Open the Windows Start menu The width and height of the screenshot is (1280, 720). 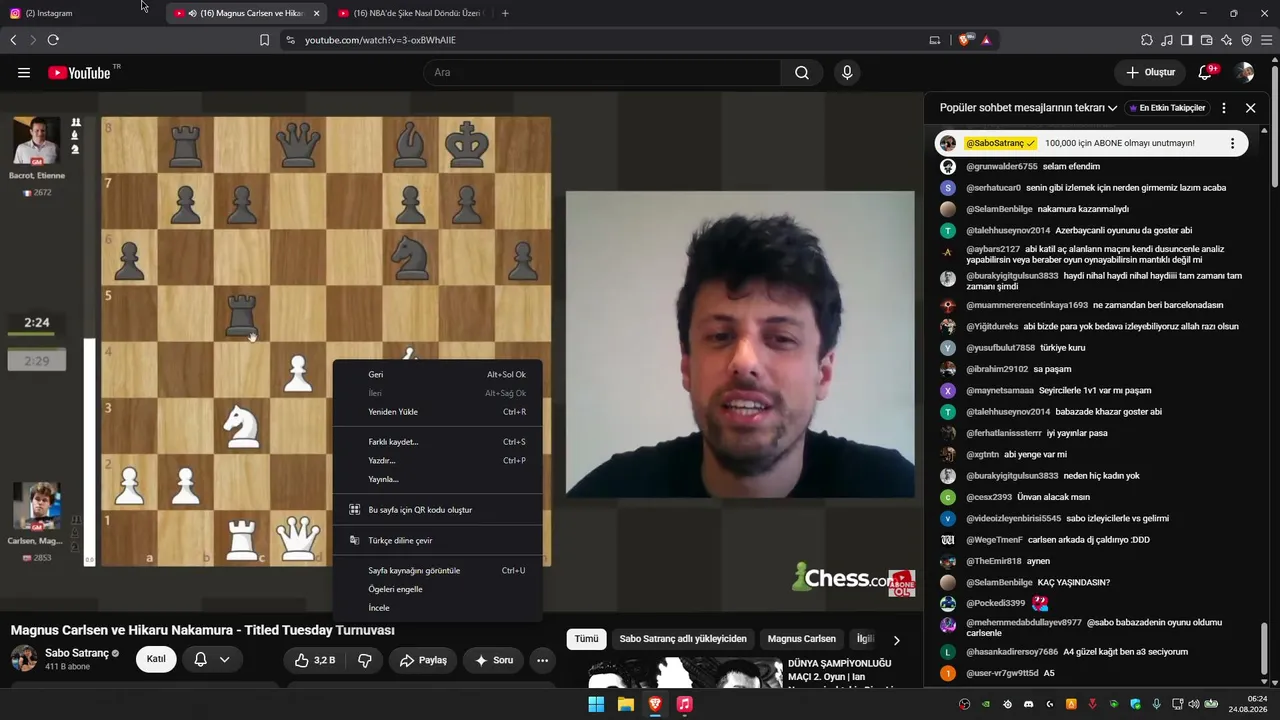click(x=596, y=704)
